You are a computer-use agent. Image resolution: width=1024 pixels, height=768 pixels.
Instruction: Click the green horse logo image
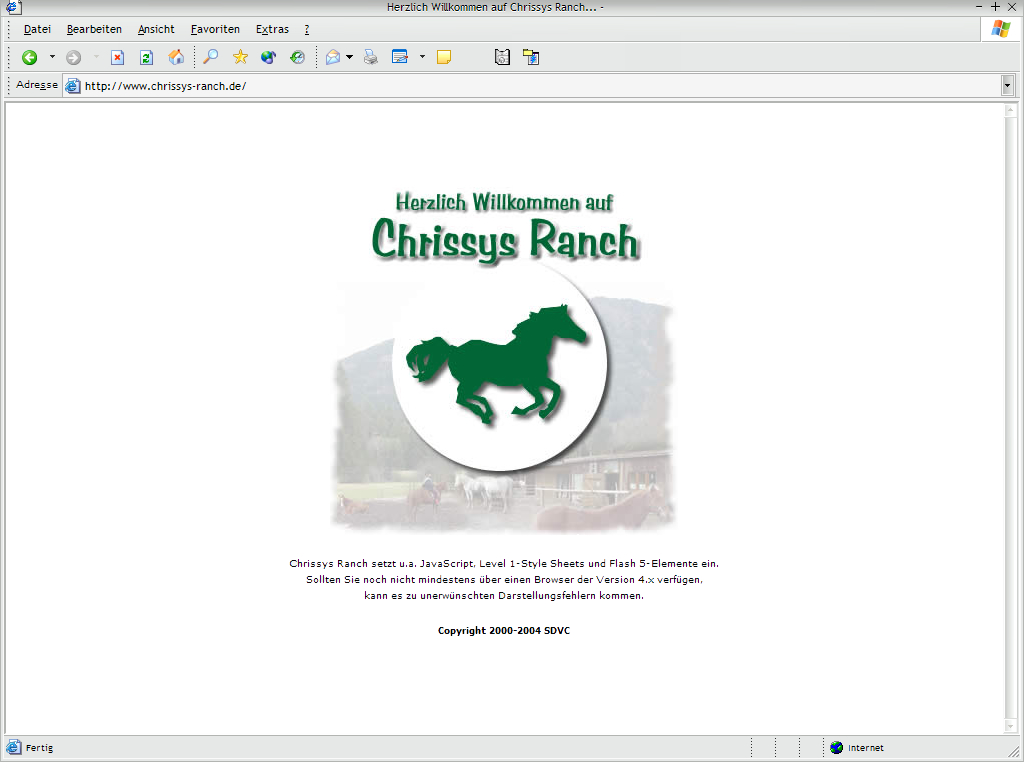[x=500, y=365]
